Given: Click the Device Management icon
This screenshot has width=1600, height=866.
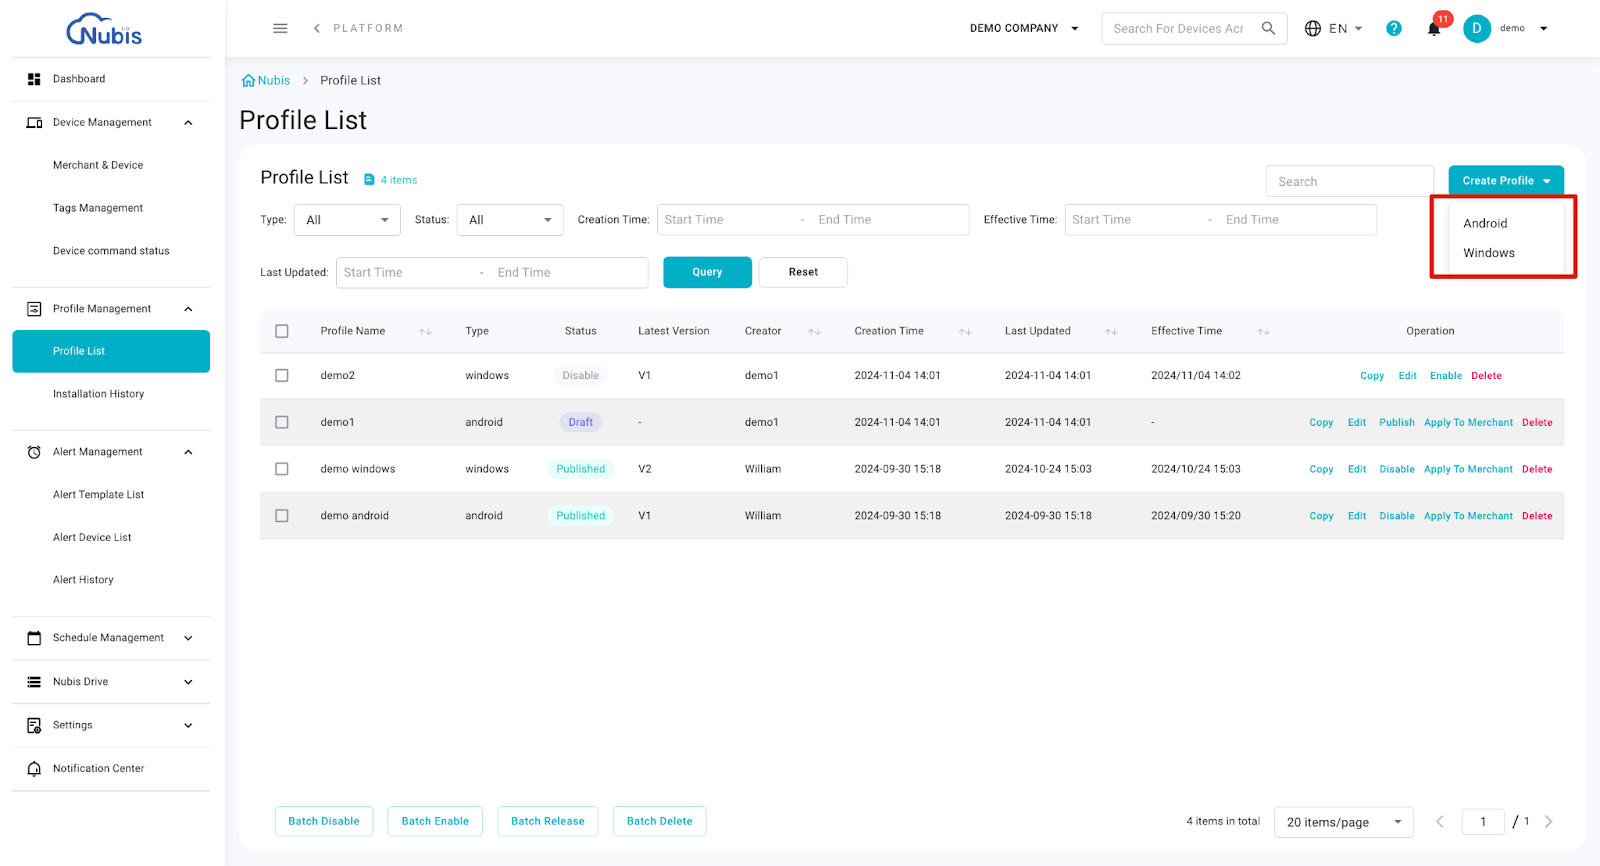Looking at the screenshot, I should click(x=34, y=122).
